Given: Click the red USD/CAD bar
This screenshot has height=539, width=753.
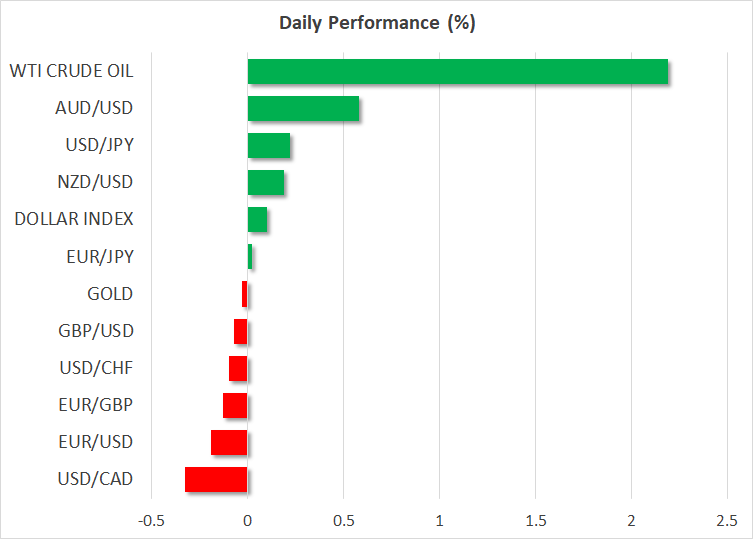Looking at the screenshot, I should coord(216,479).
